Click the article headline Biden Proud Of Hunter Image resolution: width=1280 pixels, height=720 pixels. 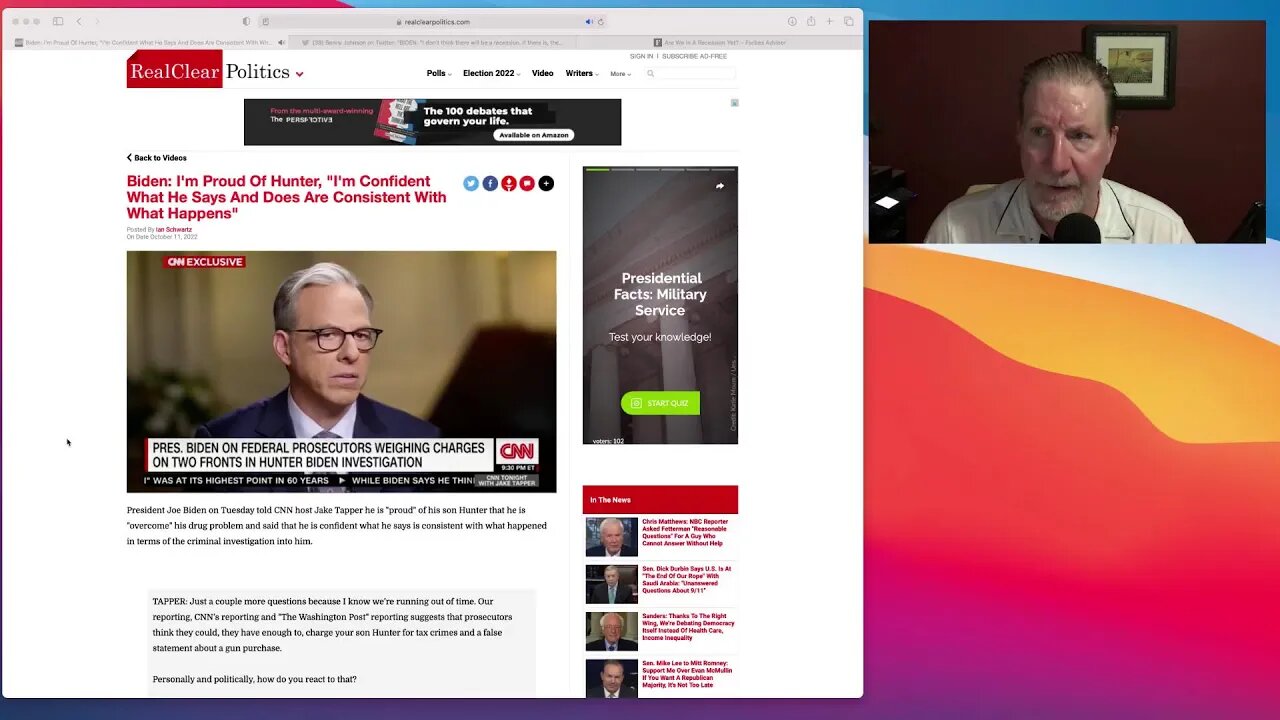pos(286,197)
